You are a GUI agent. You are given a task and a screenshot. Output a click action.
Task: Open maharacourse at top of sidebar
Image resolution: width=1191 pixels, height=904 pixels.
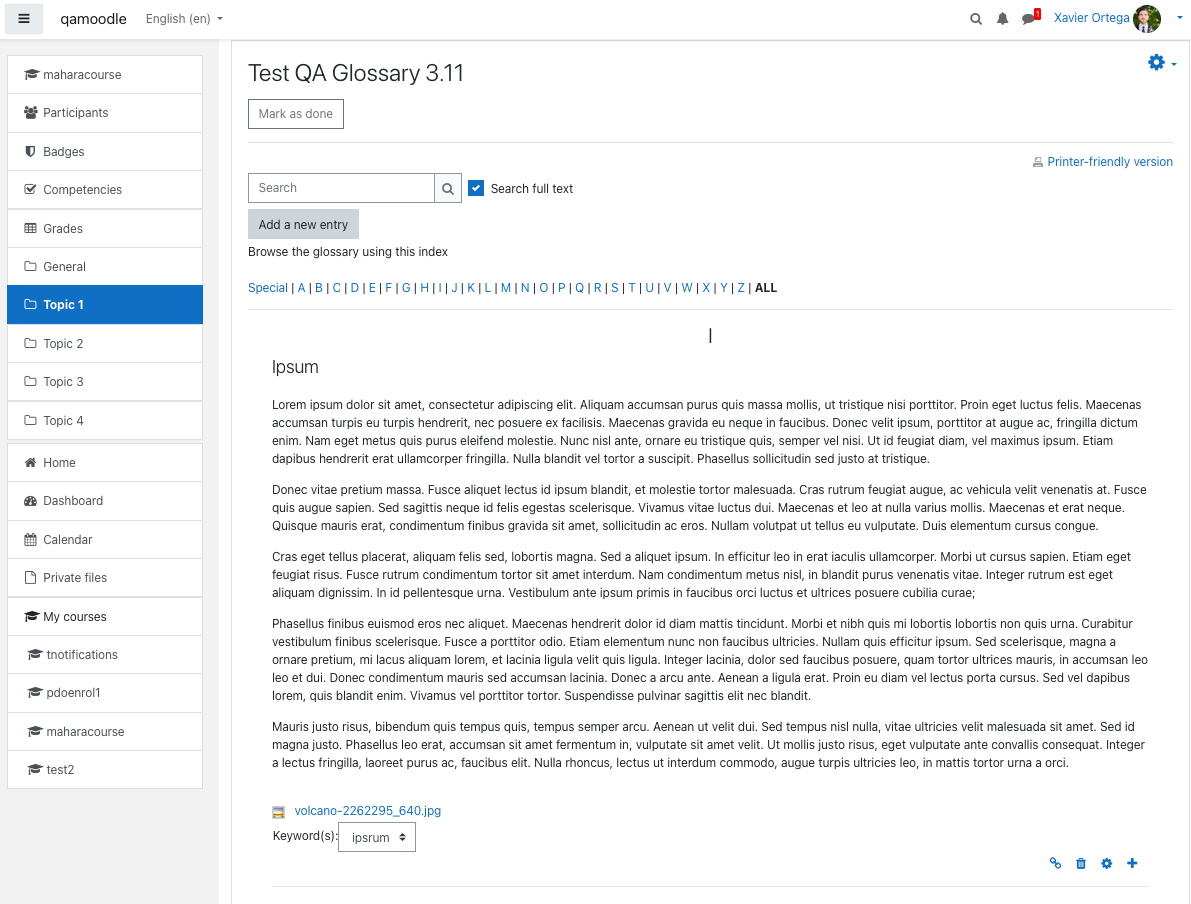pyautogui.click(x=105, y=74)
